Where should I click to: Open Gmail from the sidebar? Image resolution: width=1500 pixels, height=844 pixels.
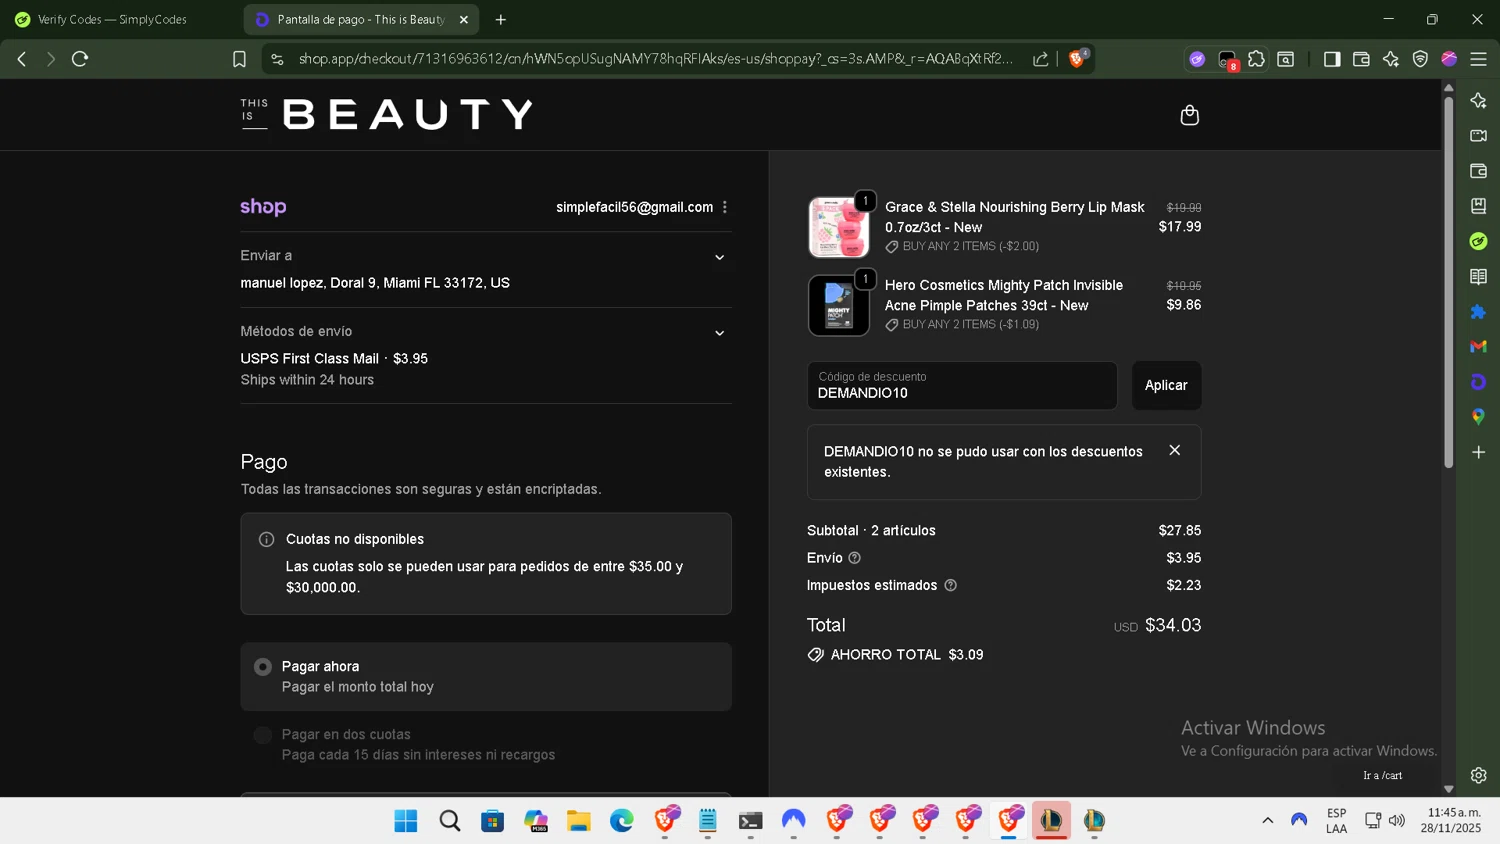coord(1479,346)
